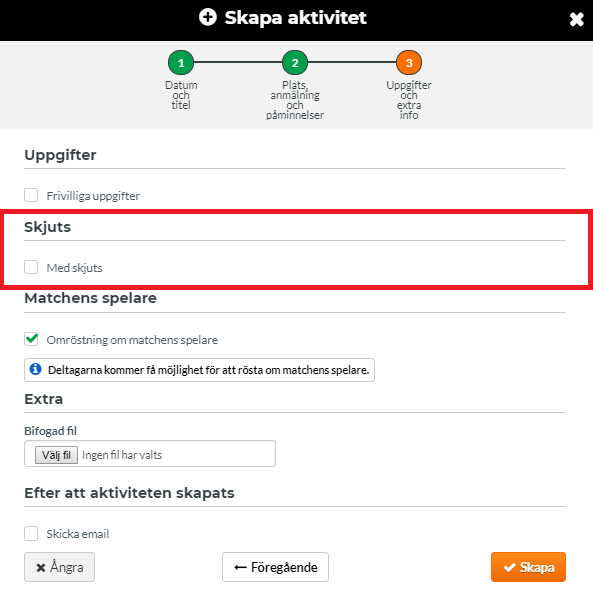The height and width of the screenshot is (591, 593).
Task: Select Uppgifter och extra info step label
Action: click(409, 100)
